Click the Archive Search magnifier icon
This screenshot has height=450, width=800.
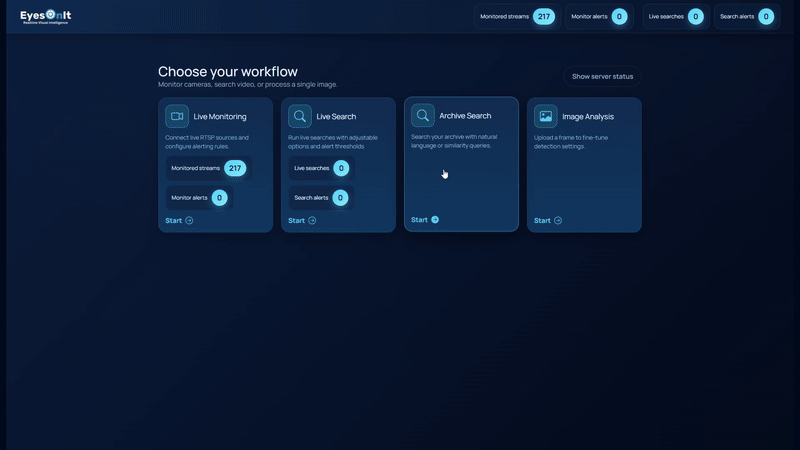click(423, 115)
